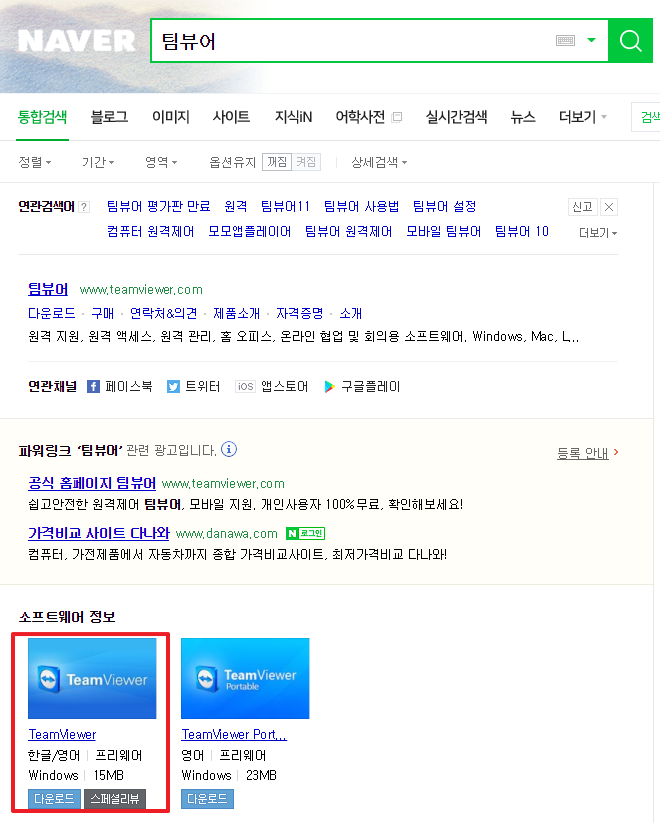This screenshot has height=823, width=660.
Task: Click the 신고 report button
Action: click(582, 207)
